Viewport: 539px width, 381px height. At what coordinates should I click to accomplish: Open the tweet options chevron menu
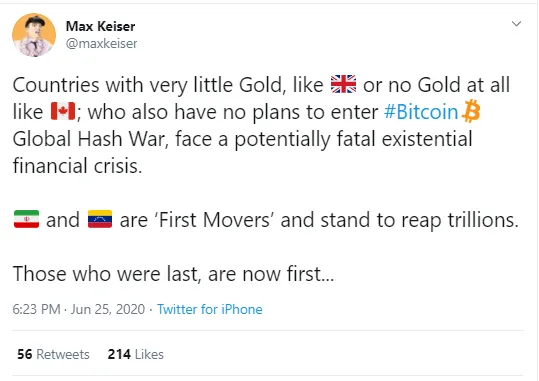coord(516,24)
